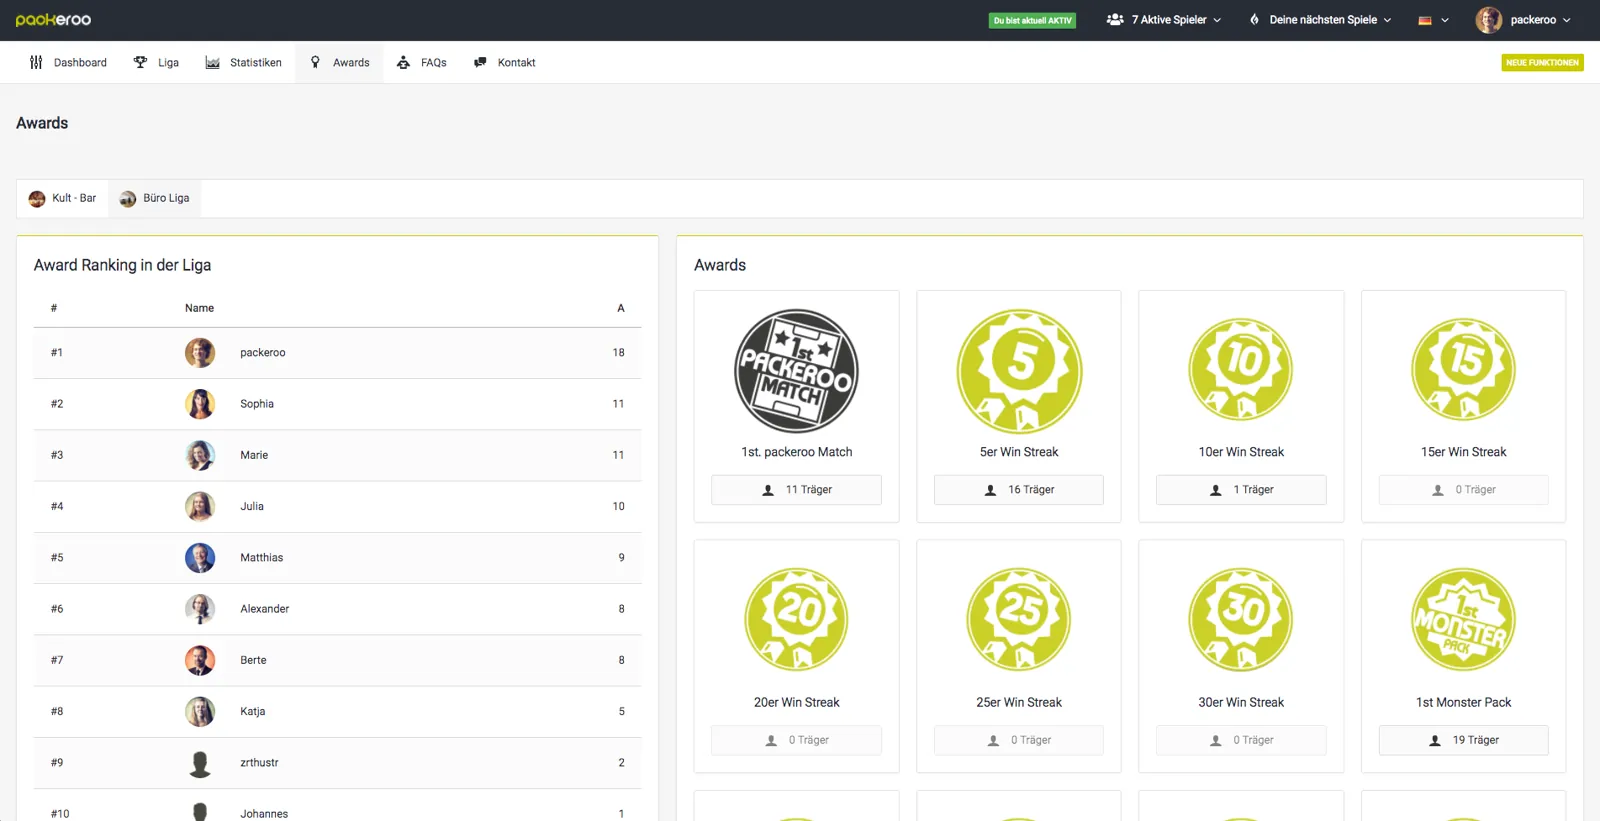Screen dimensions: 1600x821
Task: Click the packeroo user avatar in header
Action: click(1489, 20)
